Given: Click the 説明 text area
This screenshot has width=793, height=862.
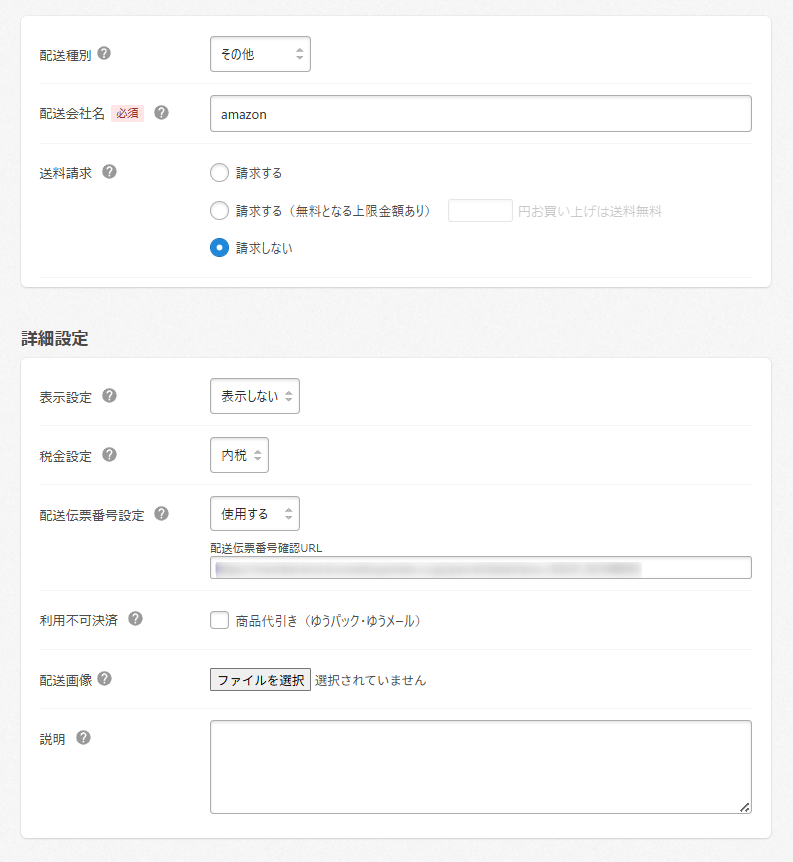Looking at the screenshot, I should click(x=480, y=767).
